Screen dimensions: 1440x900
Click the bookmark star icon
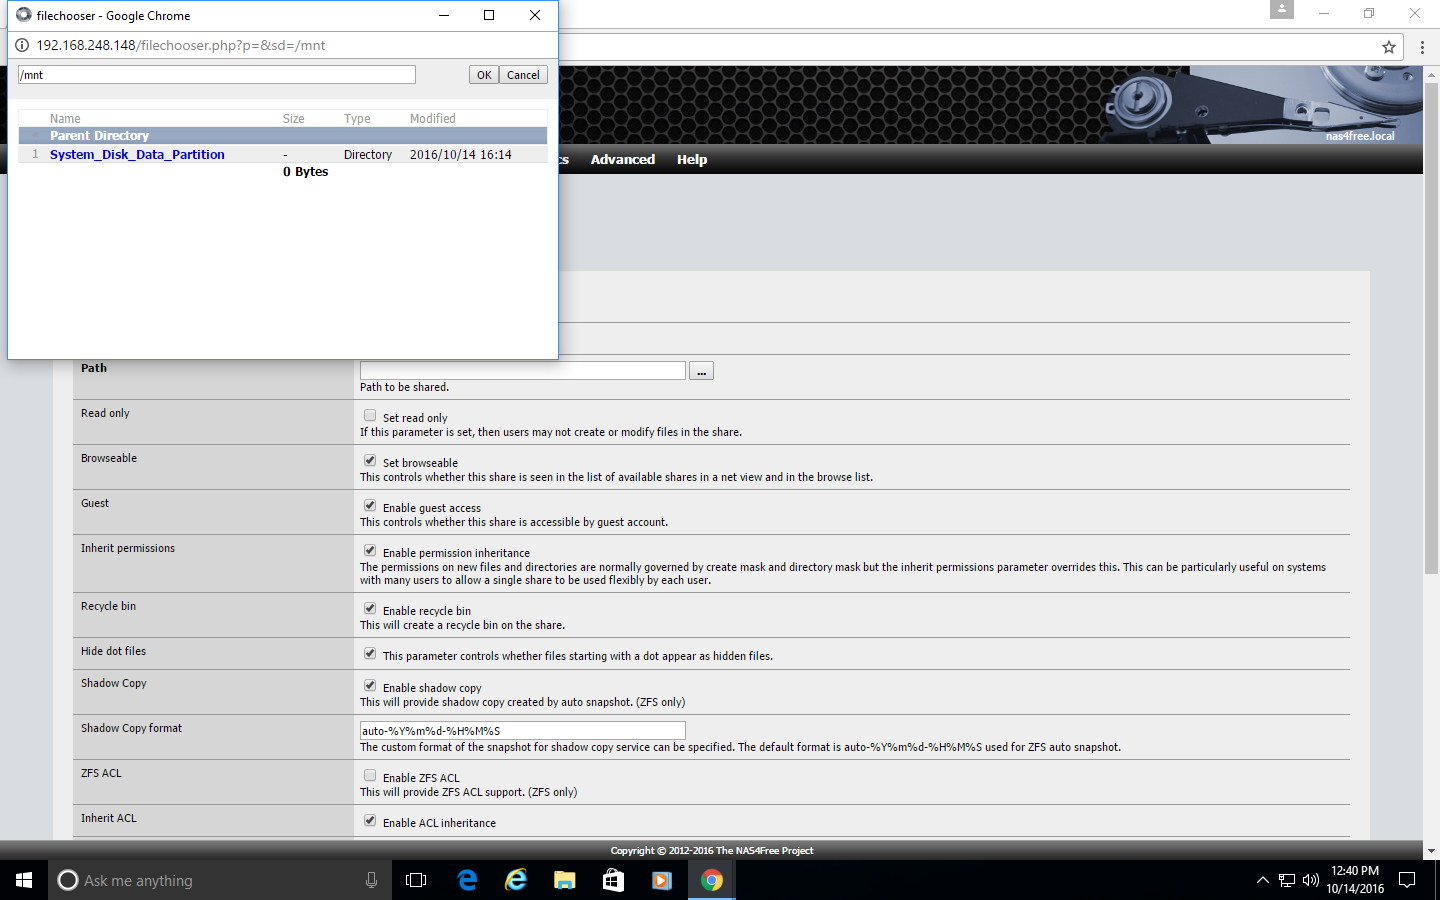click(x=1388, y=47)
